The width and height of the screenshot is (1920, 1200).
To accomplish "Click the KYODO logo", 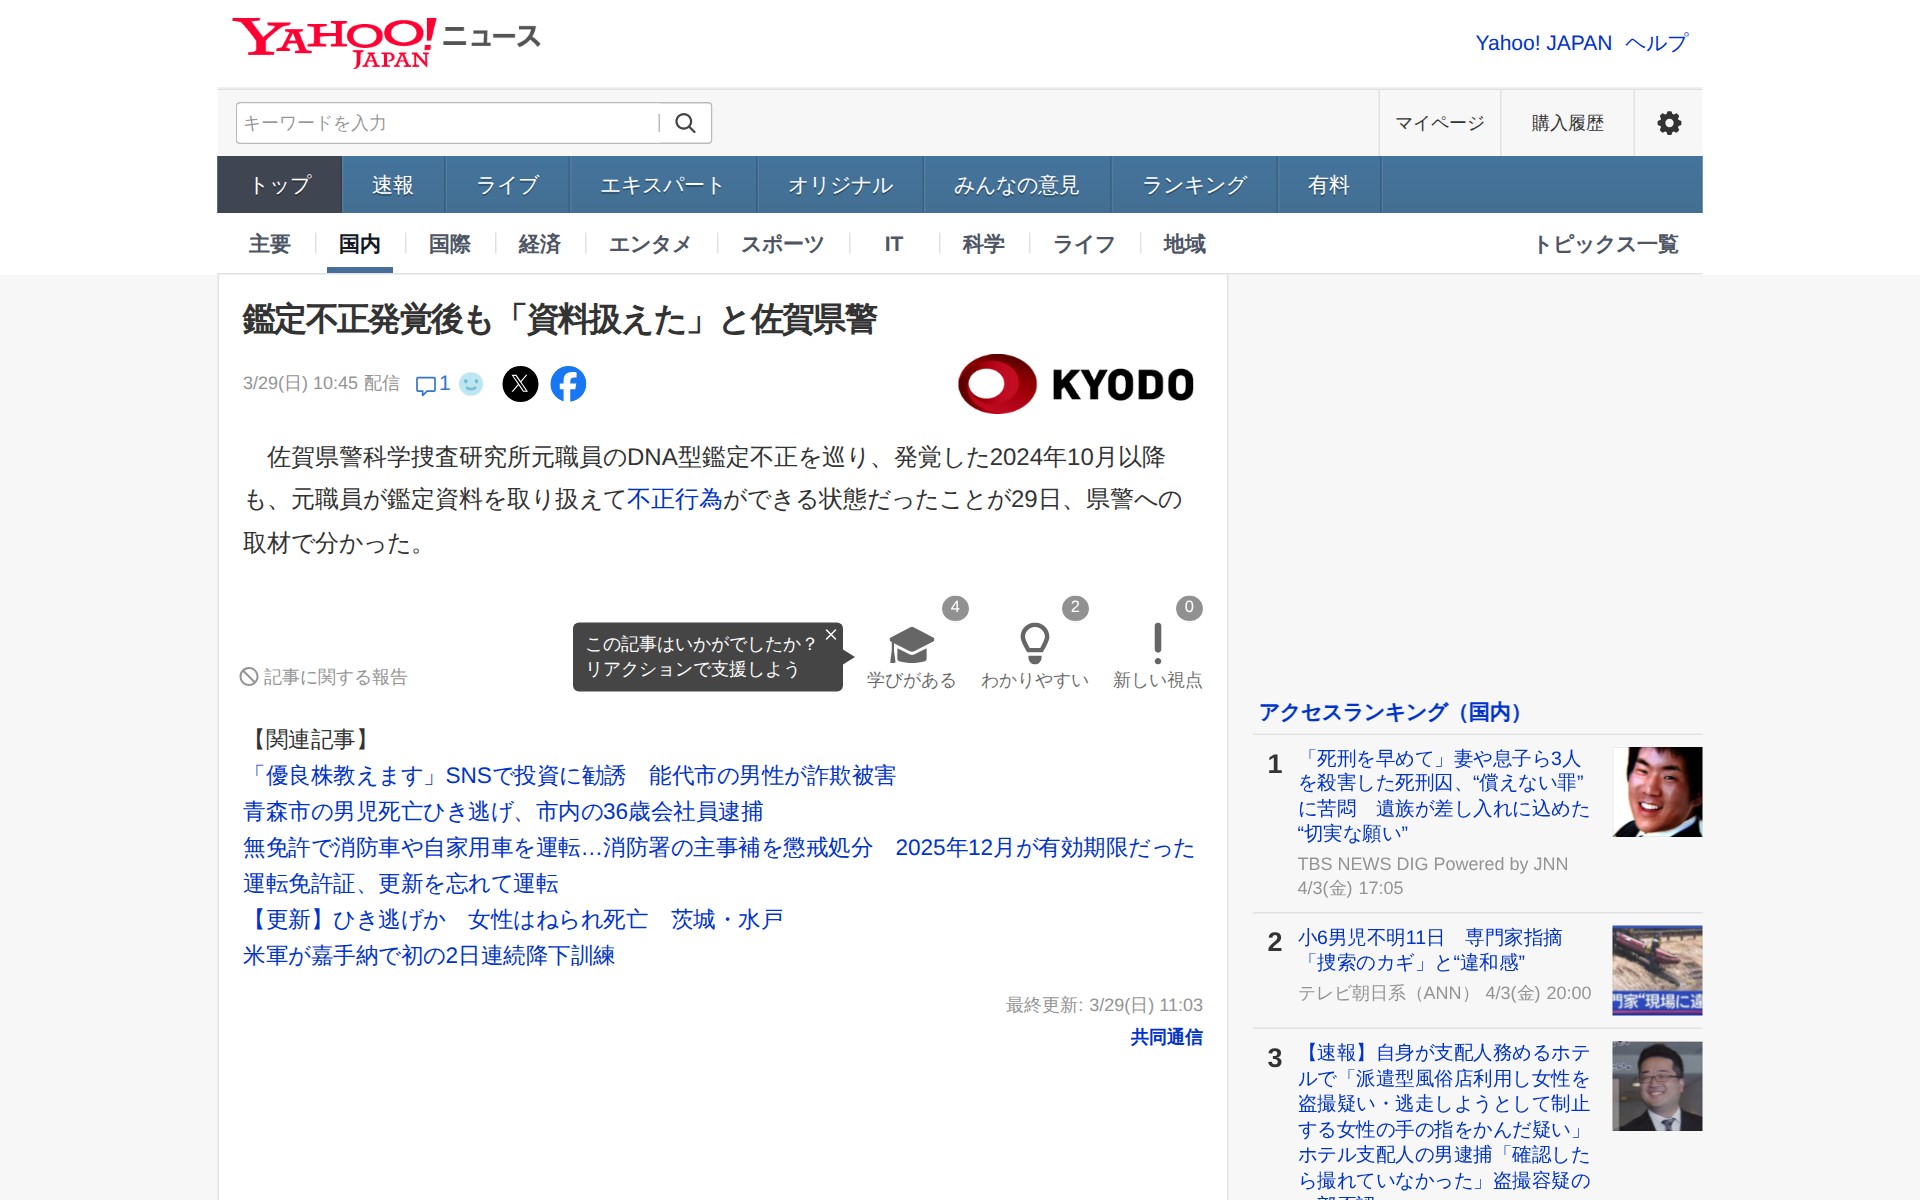I will coord(1076,383).
